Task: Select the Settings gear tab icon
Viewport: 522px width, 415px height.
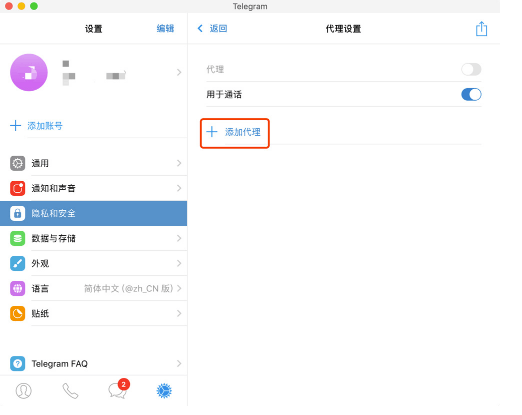Action: coord(164,391)
